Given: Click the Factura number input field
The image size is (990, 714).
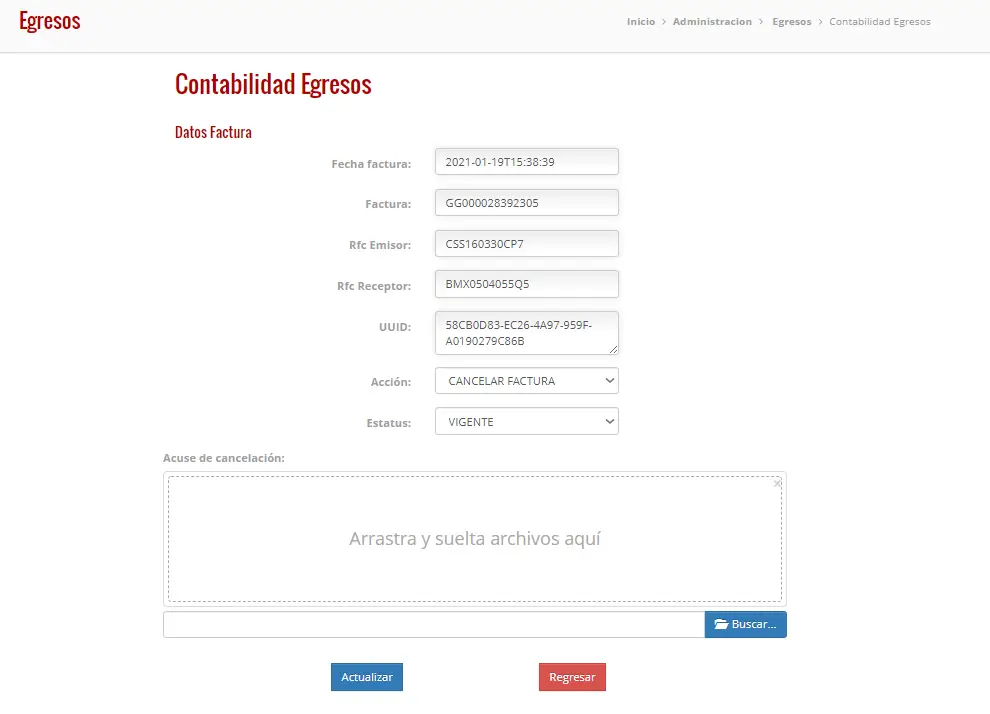Looking at the screenshot, I should click(527, 203).
